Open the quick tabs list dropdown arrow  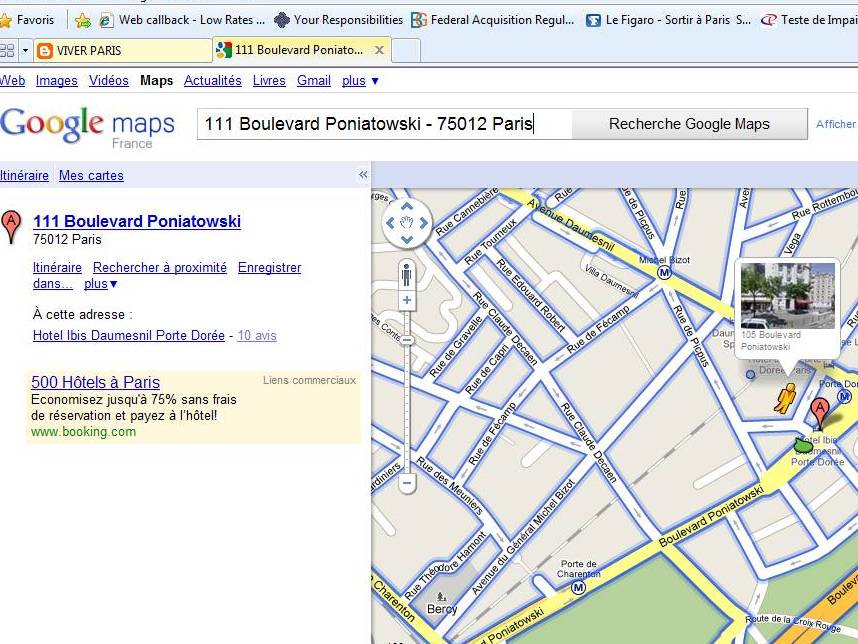pyautogui.click(x=24, y=50)
